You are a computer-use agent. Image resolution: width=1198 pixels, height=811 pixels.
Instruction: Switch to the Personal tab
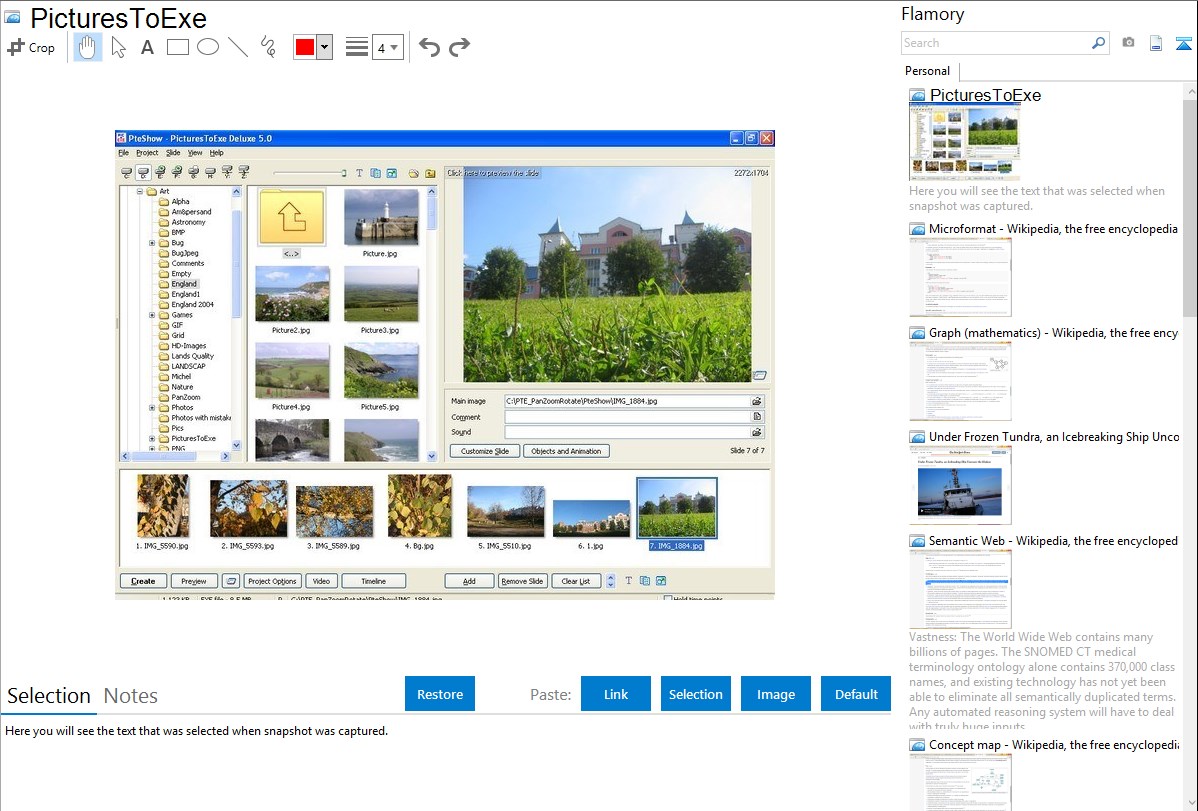(927, 71)
